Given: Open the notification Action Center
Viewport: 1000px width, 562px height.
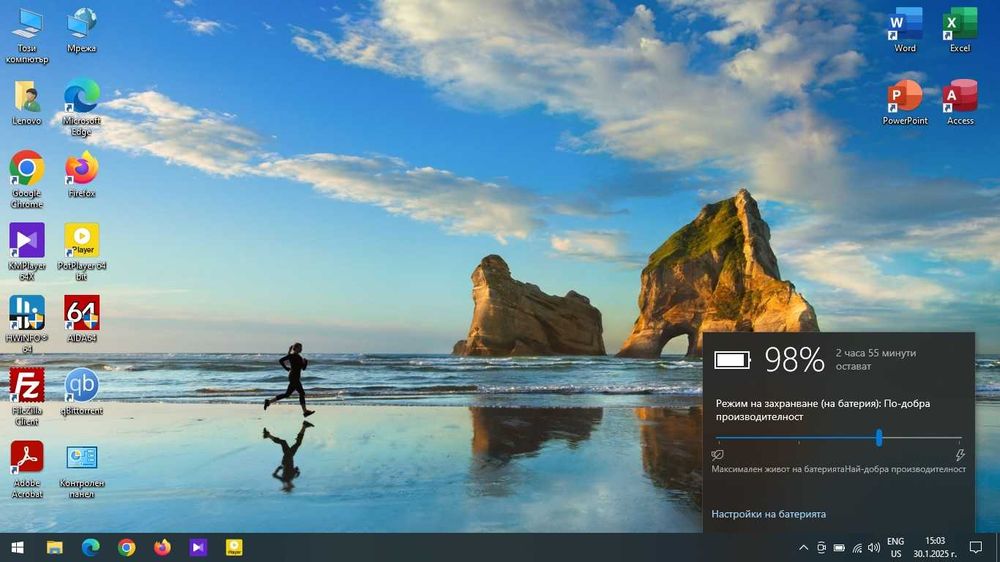Looking at the screenshot, I should coord(975,547).
